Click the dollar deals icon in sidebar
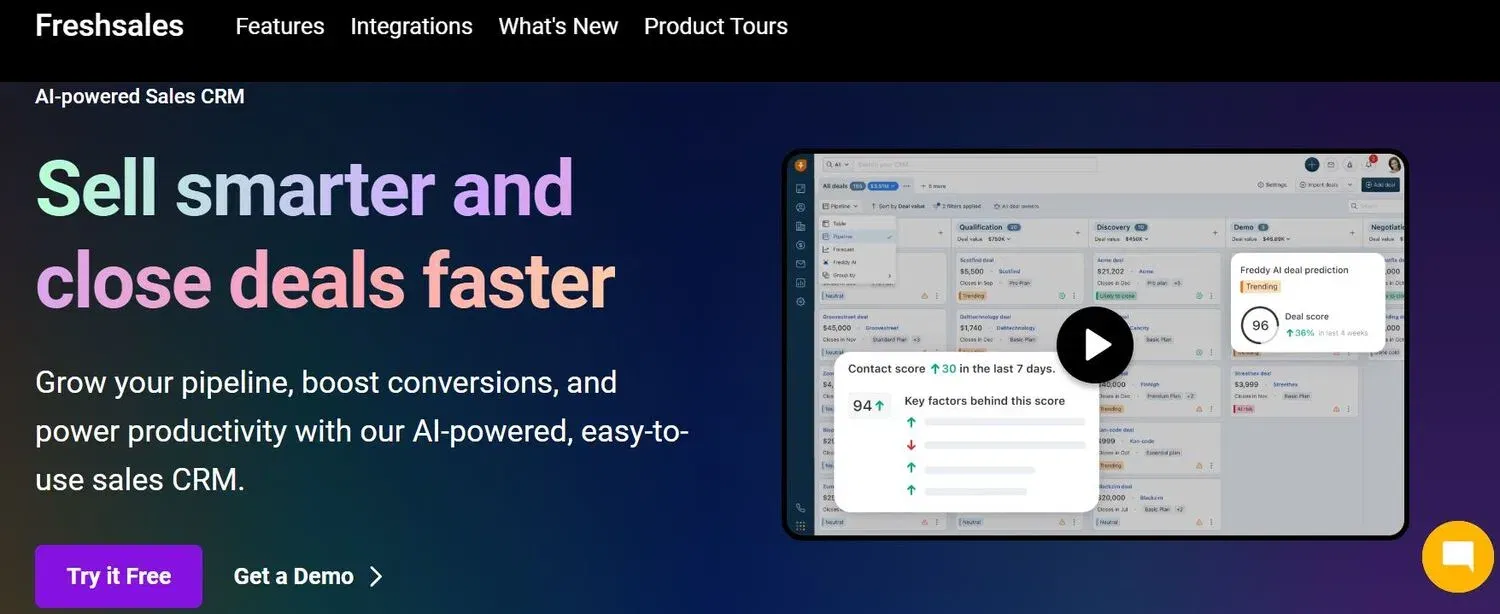Image resolution: width=1500 pixels, height=614 pixels. pyautogui.click(x=801, y=245)
